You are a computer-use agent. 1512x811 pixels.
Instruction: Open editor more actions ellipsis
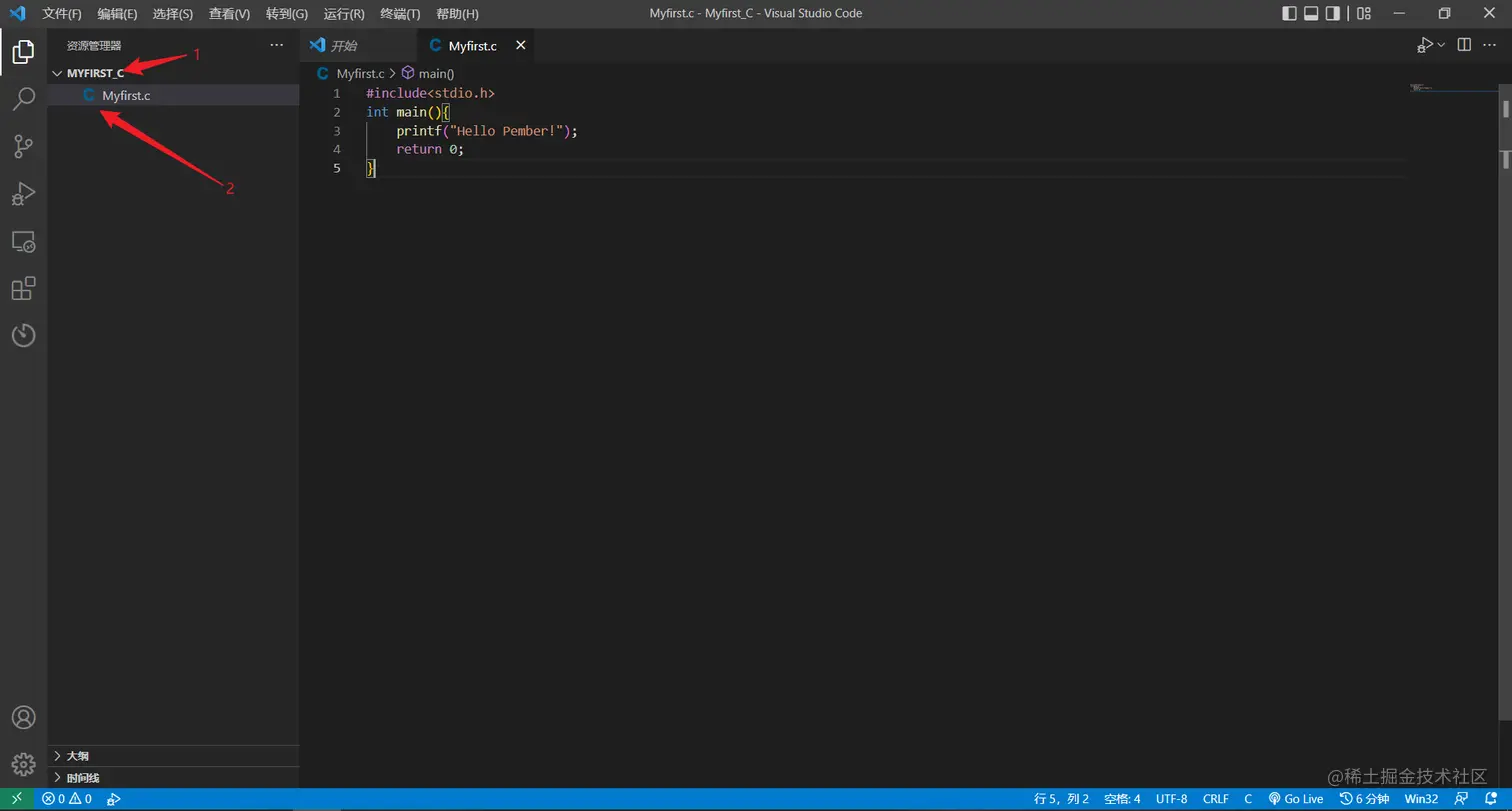(x=1491, y=45)
